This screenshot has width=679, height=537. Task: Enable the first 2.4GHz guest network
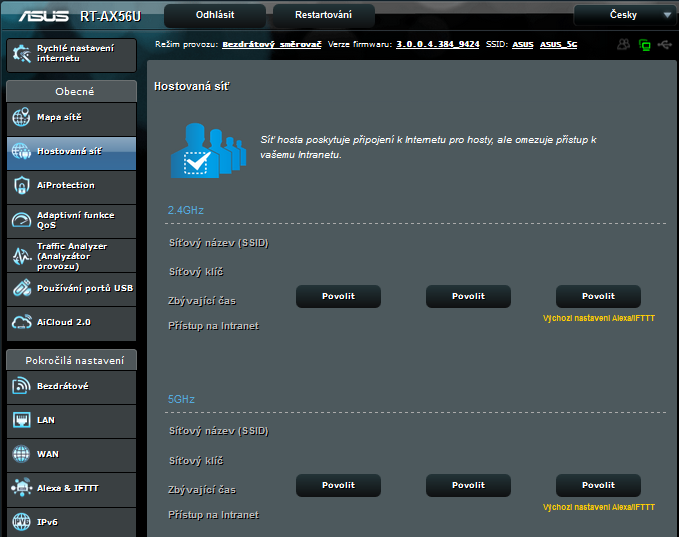[x=338, y=296]
